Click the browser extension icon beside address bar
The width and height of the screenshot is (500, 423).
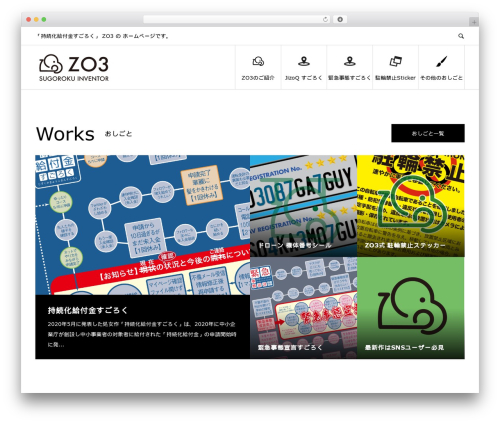click(340, 19)
